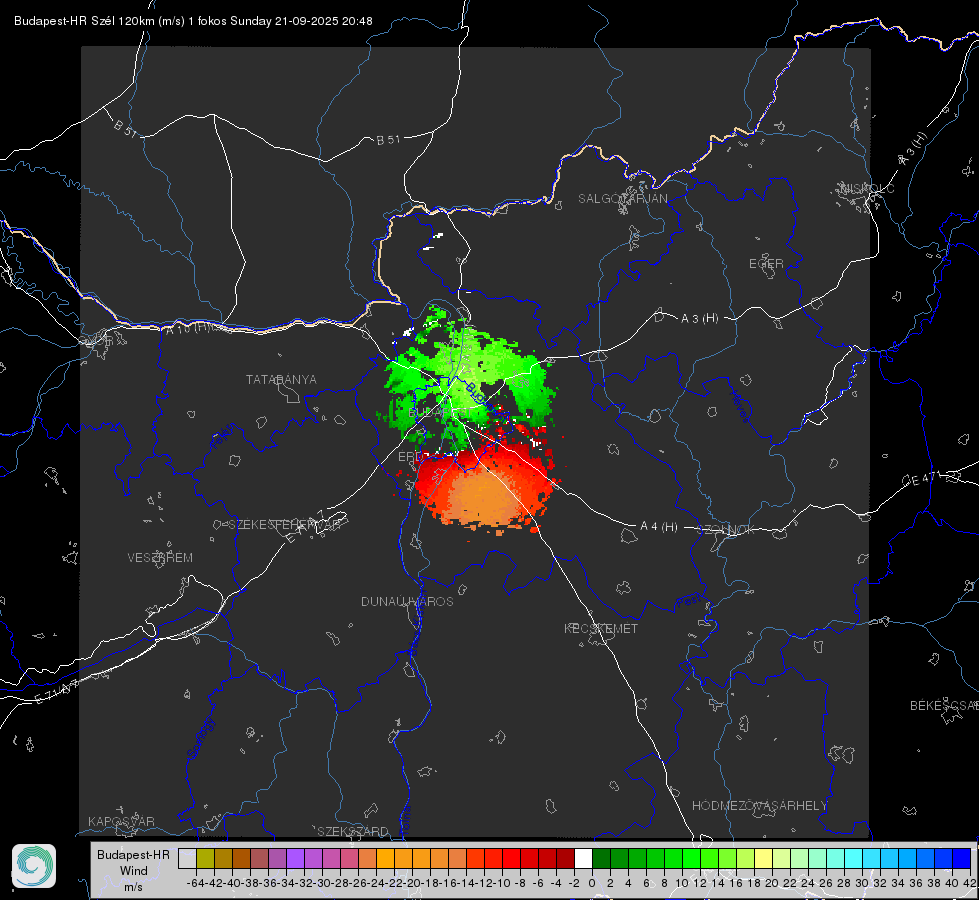This screenshot has height=900, width=979.
Task: Select the light gray first legend swatch
Action: [187, 858]
